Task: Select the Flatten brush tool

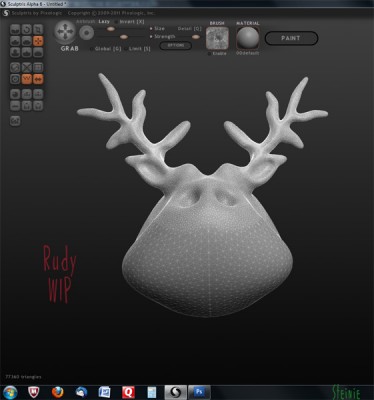Action: point(27,41)
